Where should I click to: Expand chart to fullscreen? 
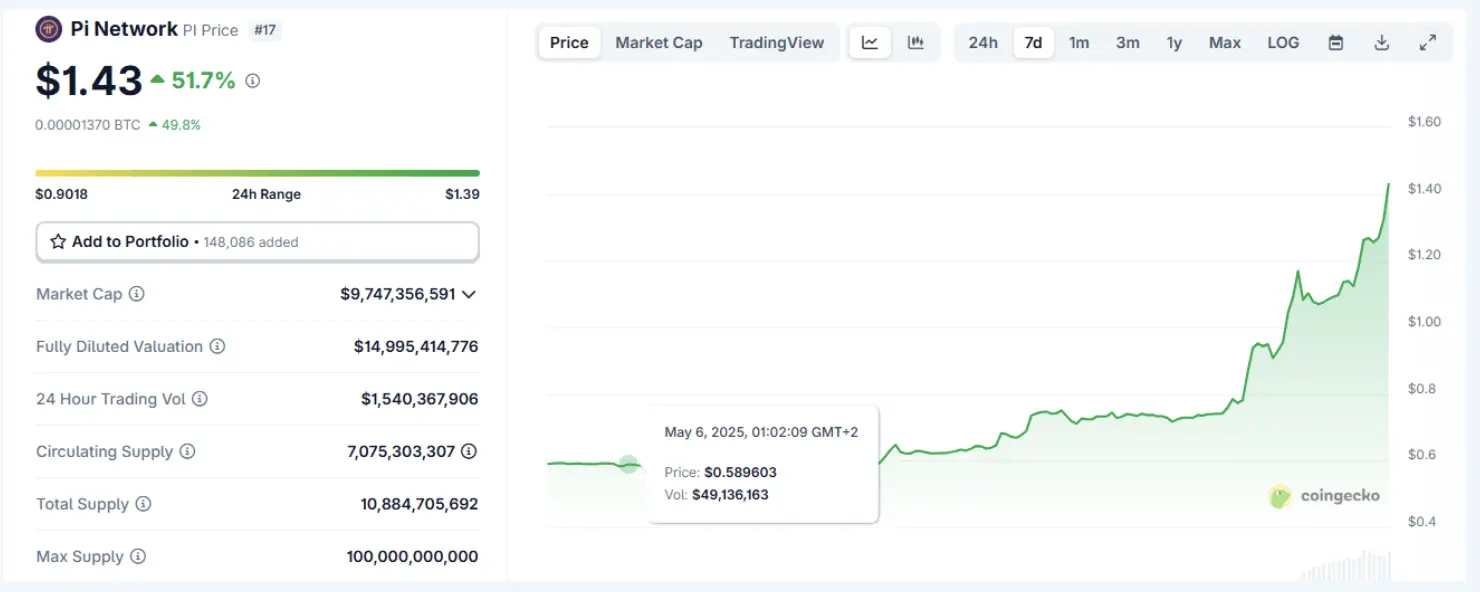(1428, 42)
